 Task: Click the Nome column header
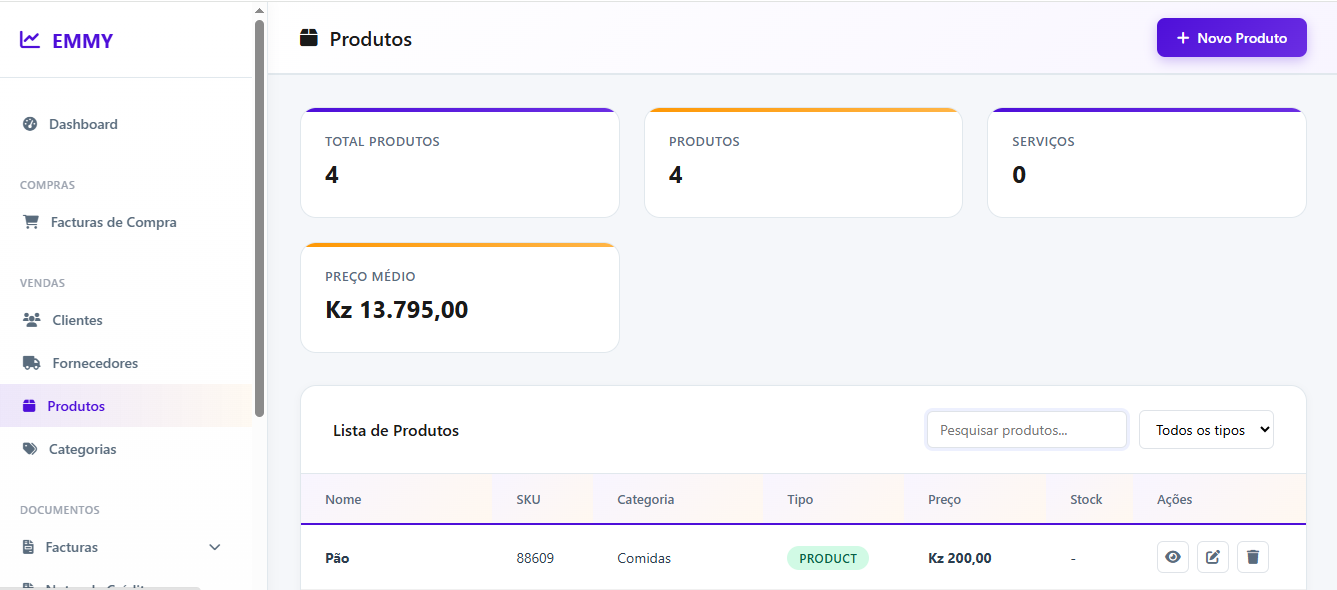(343, 499)
